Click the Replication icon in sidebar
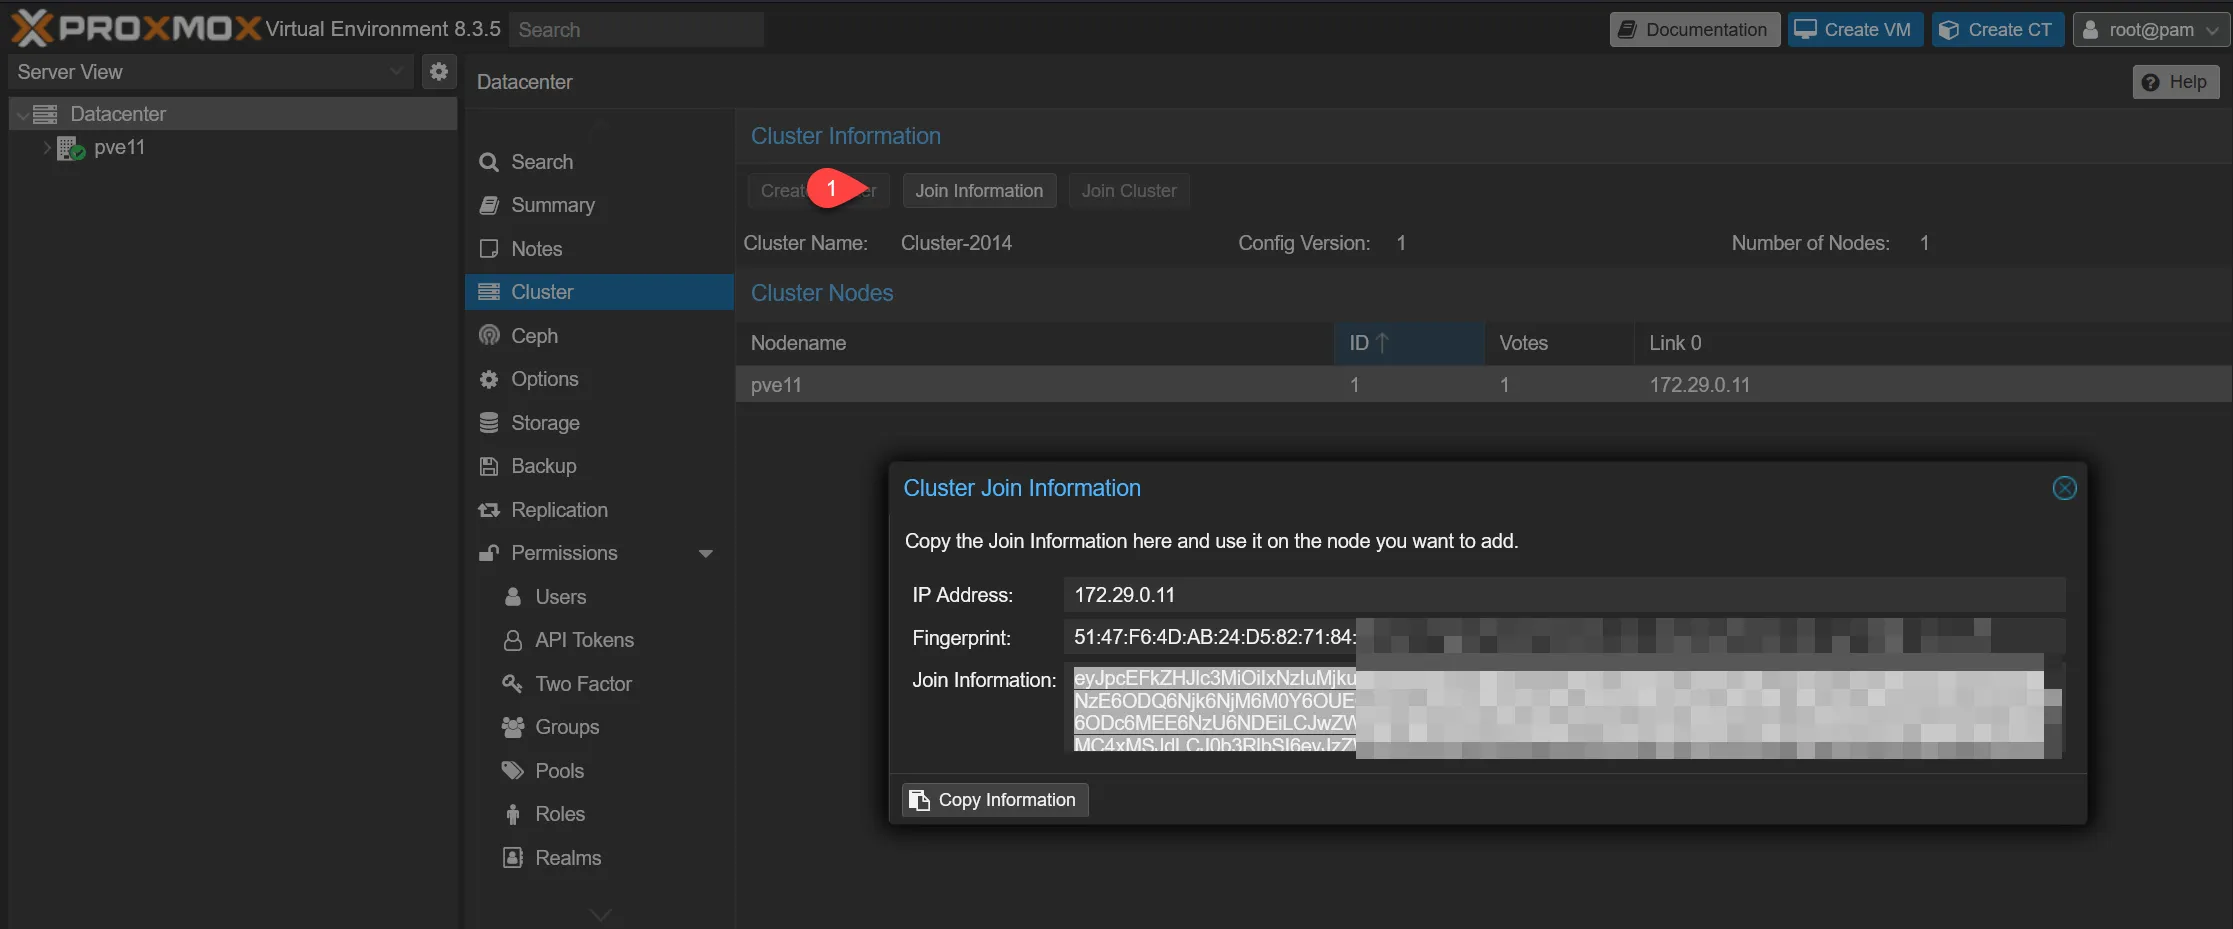 (x=489, y=510)
